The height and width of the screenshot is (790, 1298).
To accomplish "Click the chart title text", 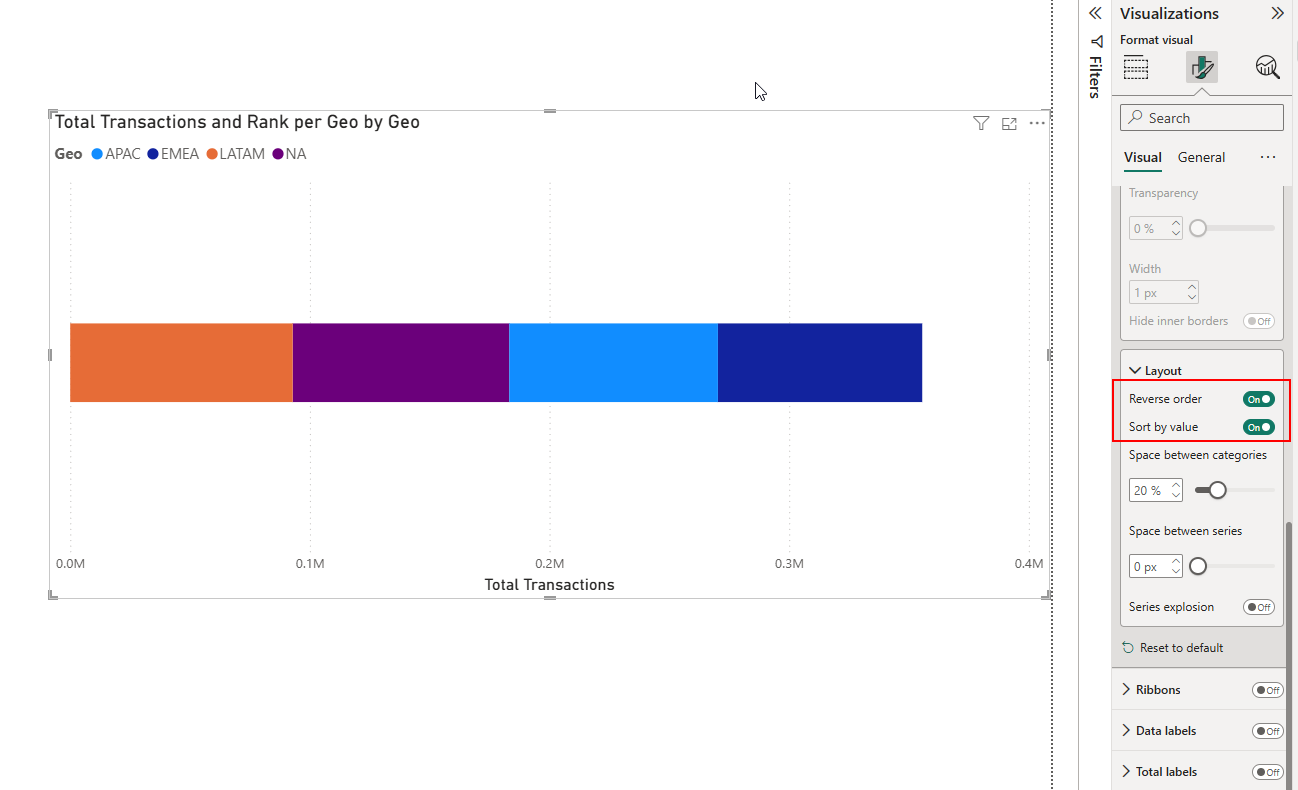I will pyautogui.click(x=237, y=122).
